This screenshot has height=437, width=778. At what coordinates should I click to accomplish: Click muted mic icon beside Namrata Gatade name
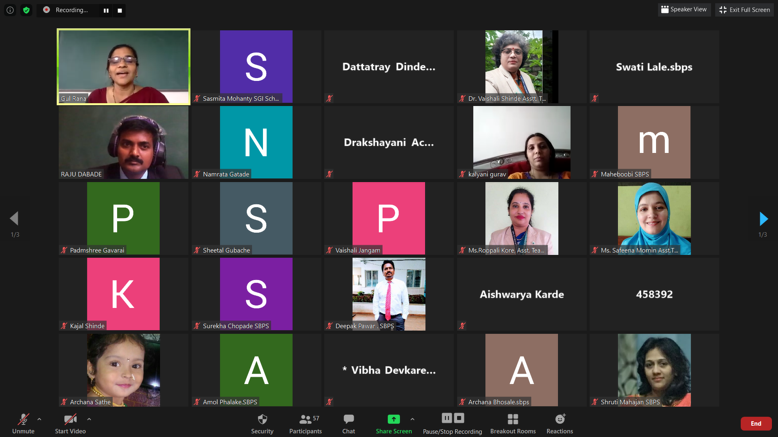pyautogui.click(x=197, y=174)
